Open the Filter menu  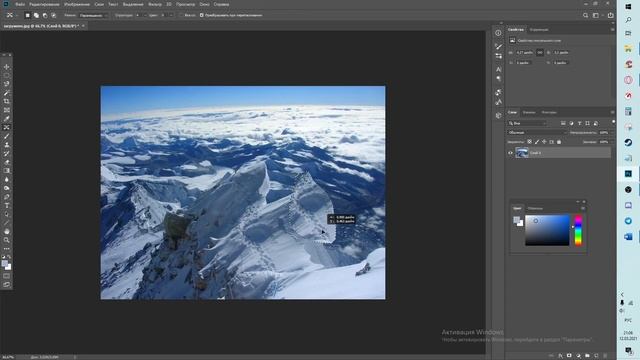pos(155,4)
